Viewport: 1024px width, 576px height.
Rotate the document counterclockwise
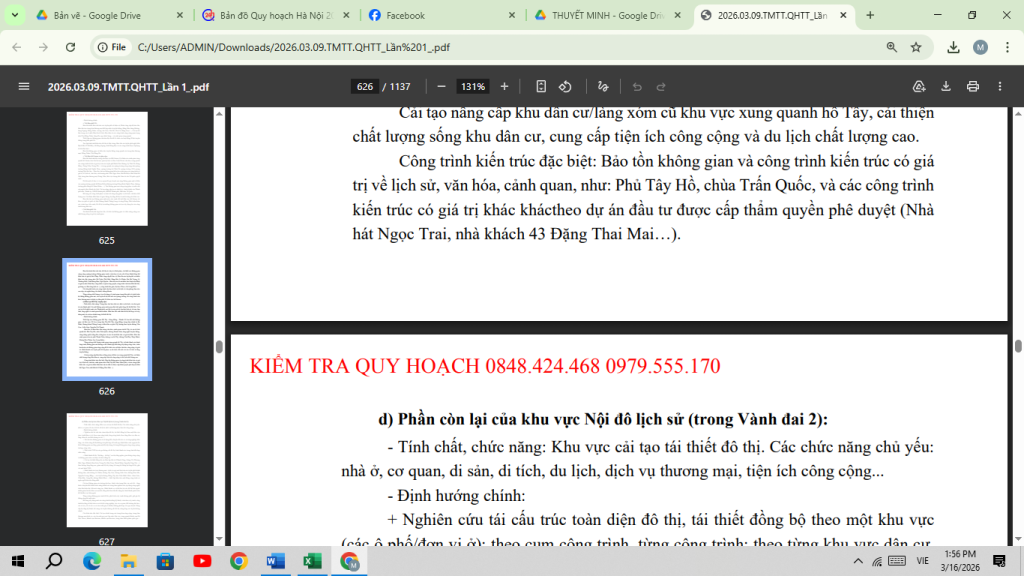(566, 86)
